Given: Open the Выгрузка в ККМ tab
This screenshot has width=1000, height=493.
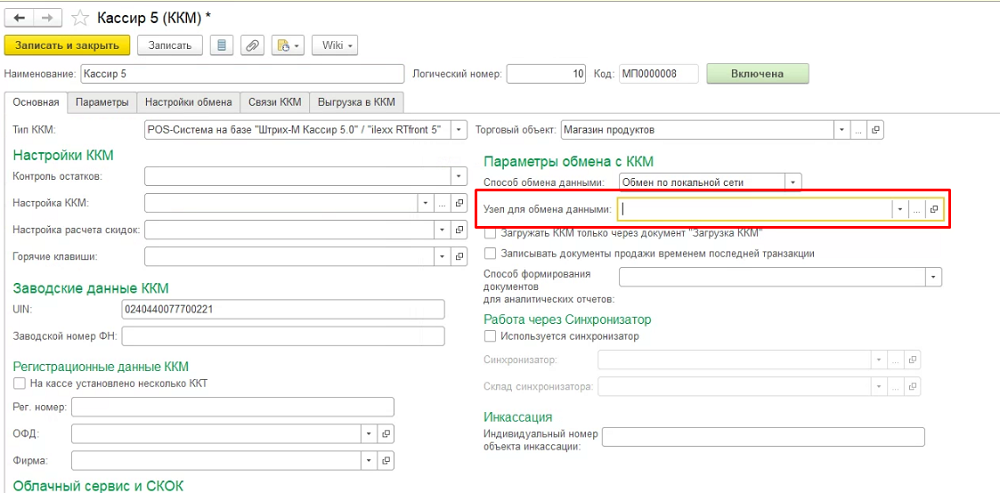Looking at the screenshot, I should click(356, 102).
